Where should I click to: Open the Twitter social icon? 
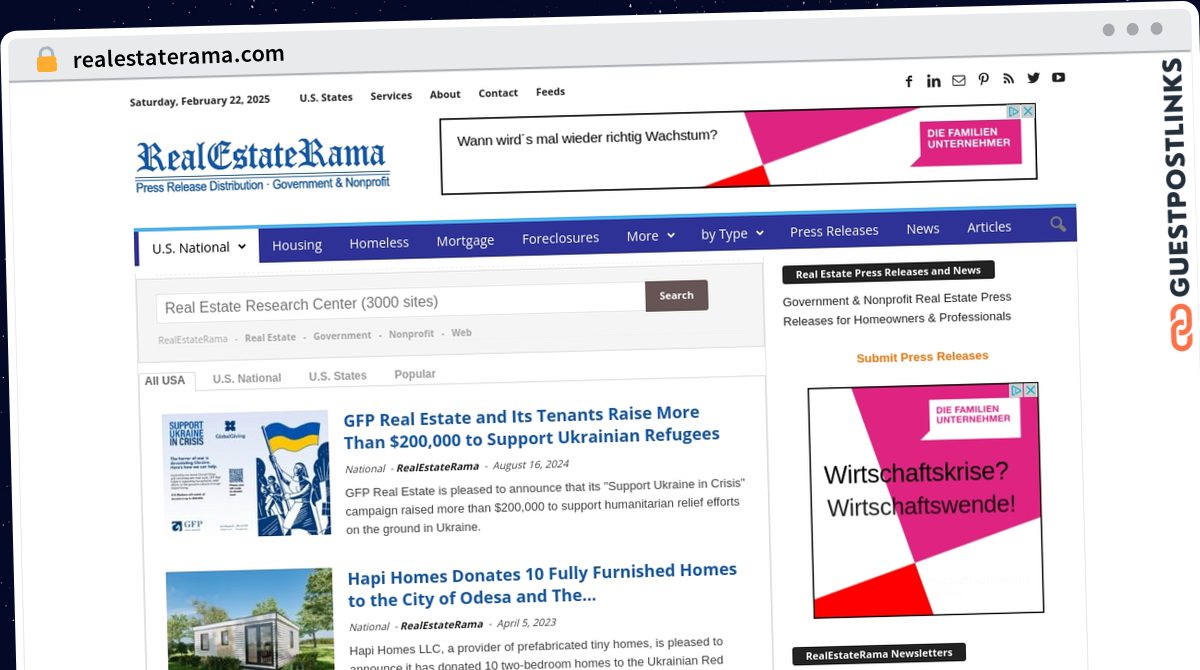(1033, 78)
